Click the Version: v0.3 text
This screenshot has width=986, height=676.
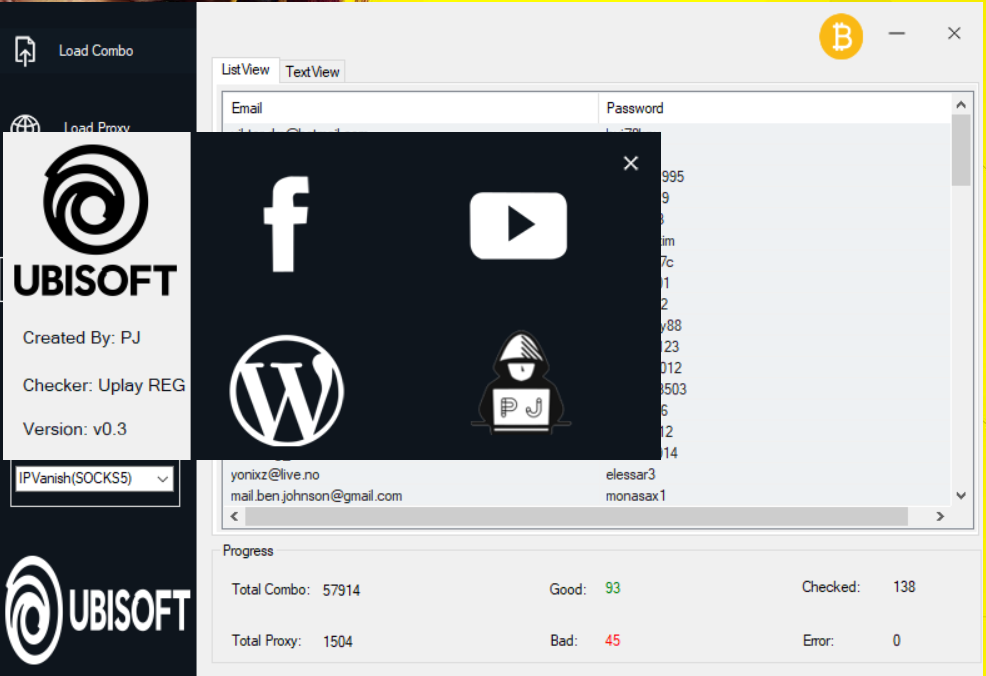pyautogui.click(x=75, y=429)
